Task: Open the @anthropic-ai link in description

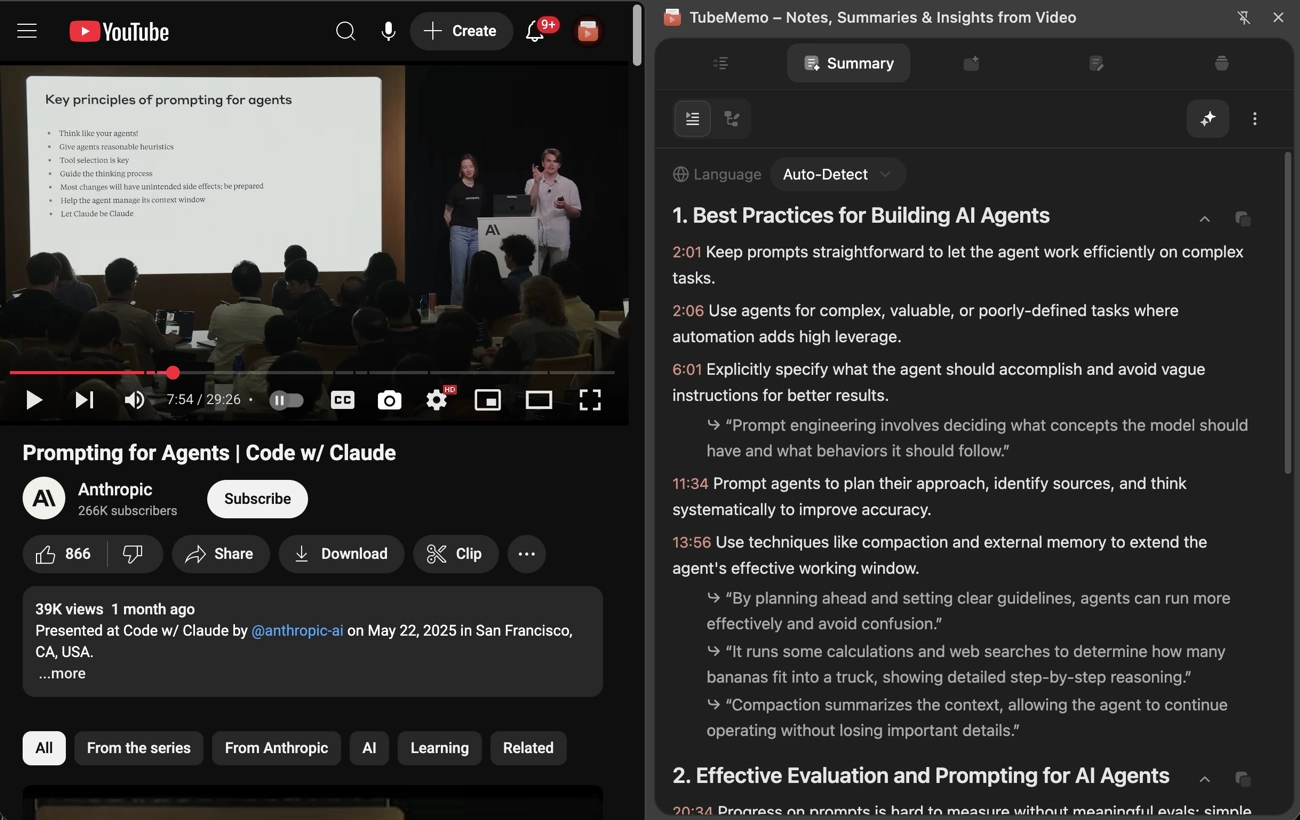Action: pos(297,631)
